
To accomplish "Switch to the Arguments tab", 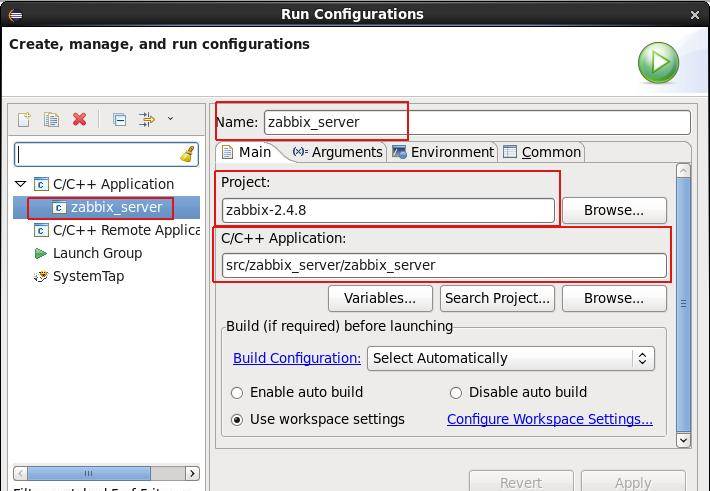I will click(x=337, y=152).
